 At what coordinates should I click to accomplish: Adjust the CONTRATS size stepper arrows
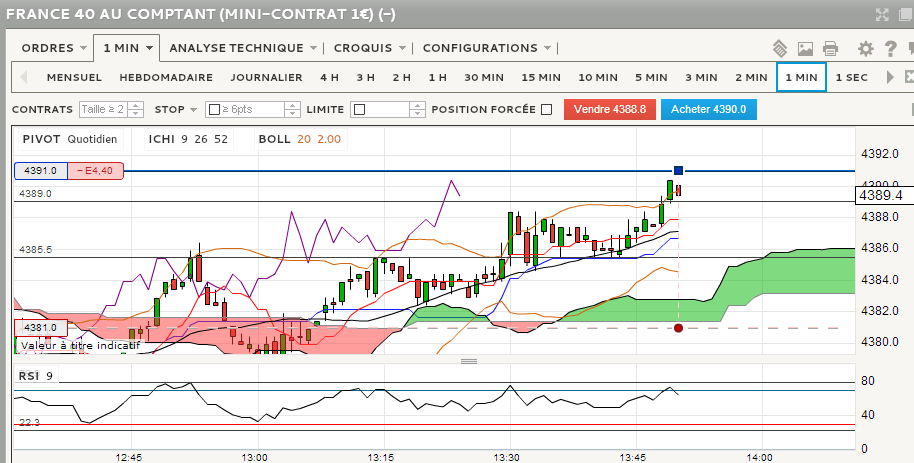click(135, 110)
